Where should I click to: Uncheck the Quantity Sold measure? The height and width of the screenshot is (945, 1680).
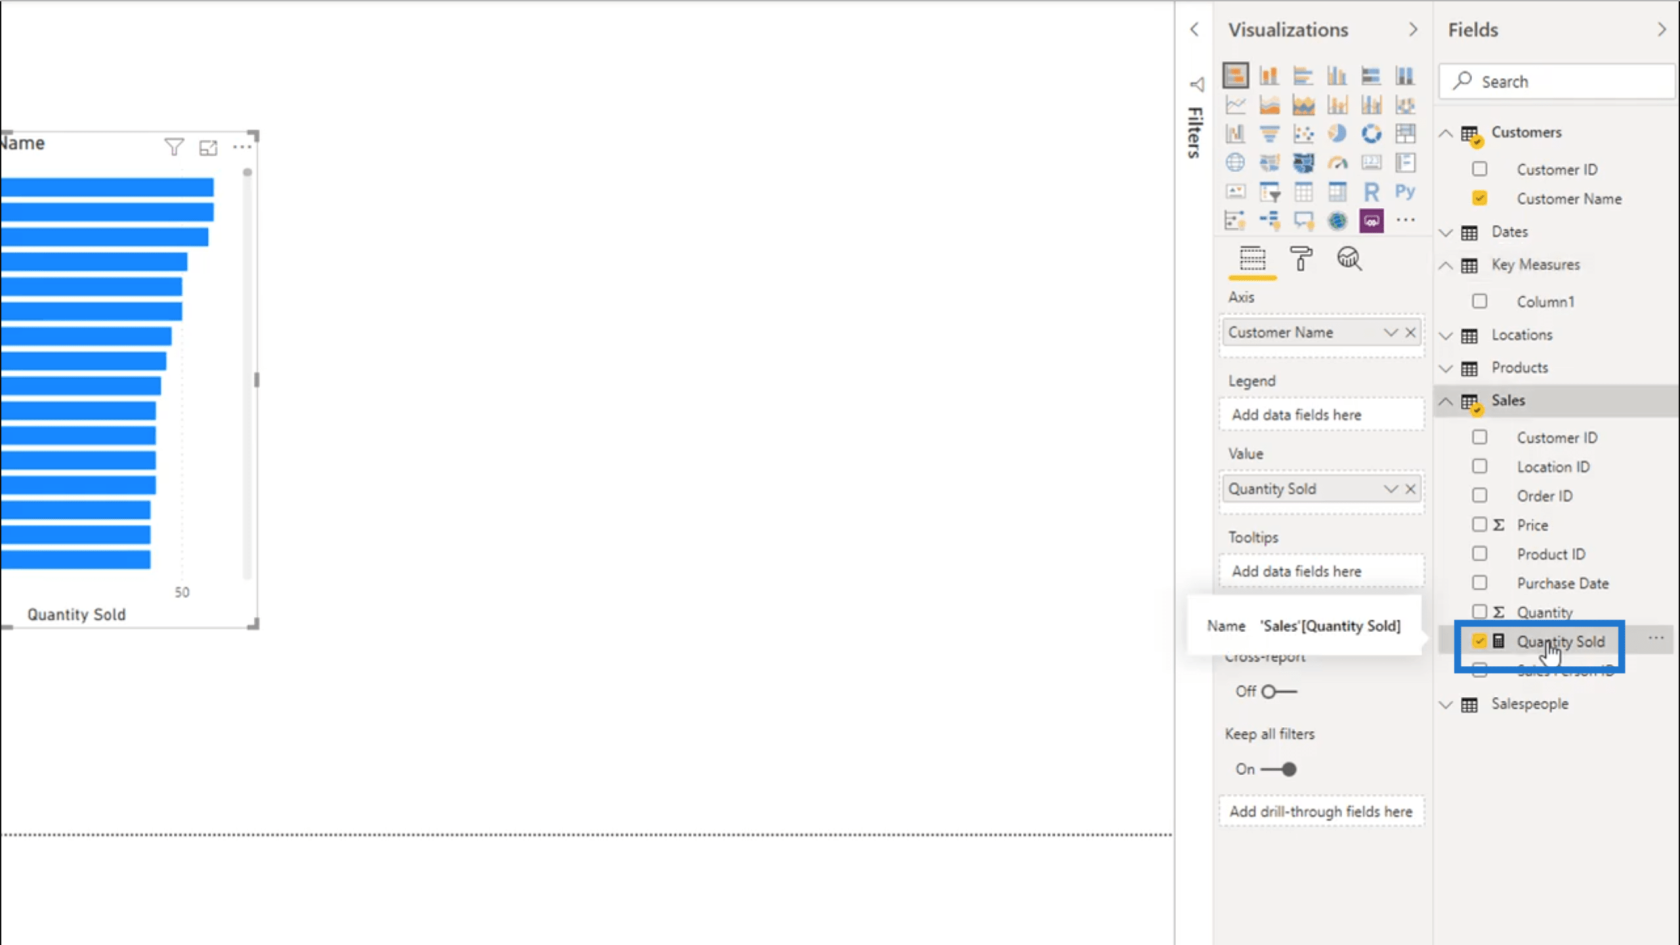tap(1479, 641)
